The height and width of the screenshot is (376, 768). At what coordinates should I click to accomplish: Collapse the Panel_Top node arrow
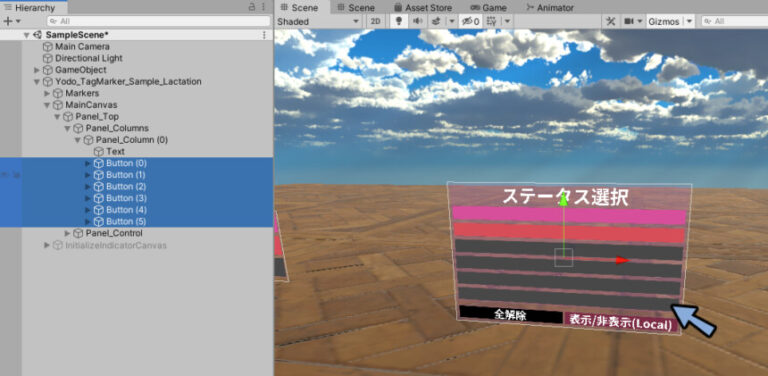(x=57, y=117)
